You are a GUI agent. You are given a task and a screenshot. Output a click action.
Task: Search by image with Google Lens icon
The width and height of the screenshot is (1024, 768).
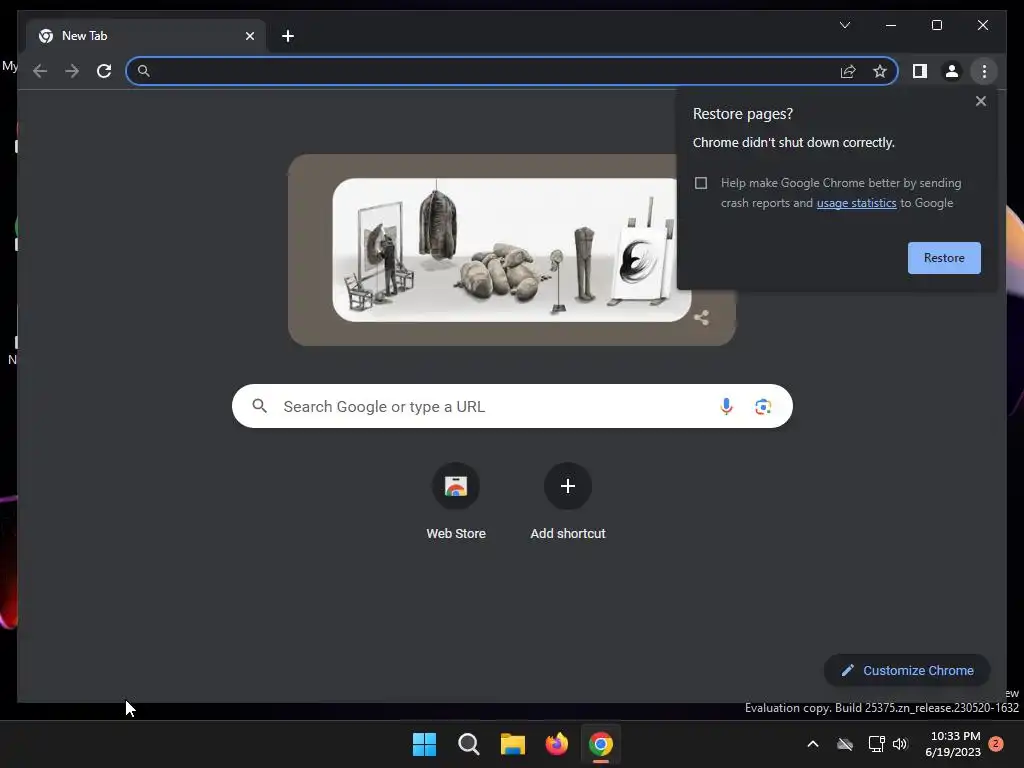[x=763, y=406]
